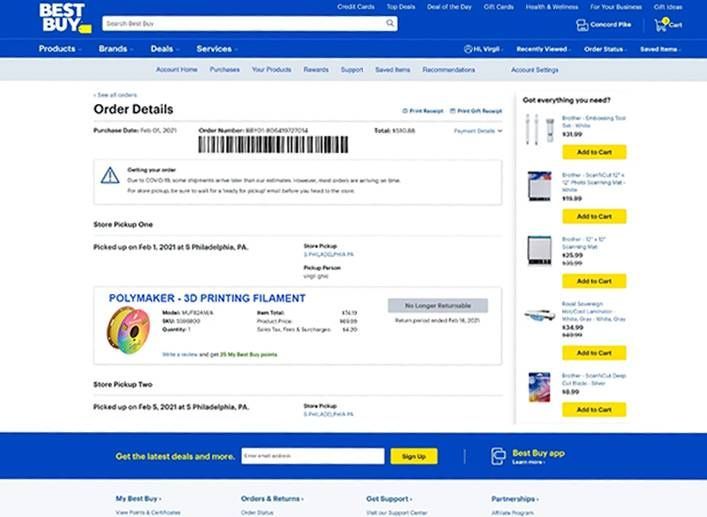The width and height of the screenshot is (707, 517).
Task: Open the Account Settings tab
Action: [x=535, y=70]
